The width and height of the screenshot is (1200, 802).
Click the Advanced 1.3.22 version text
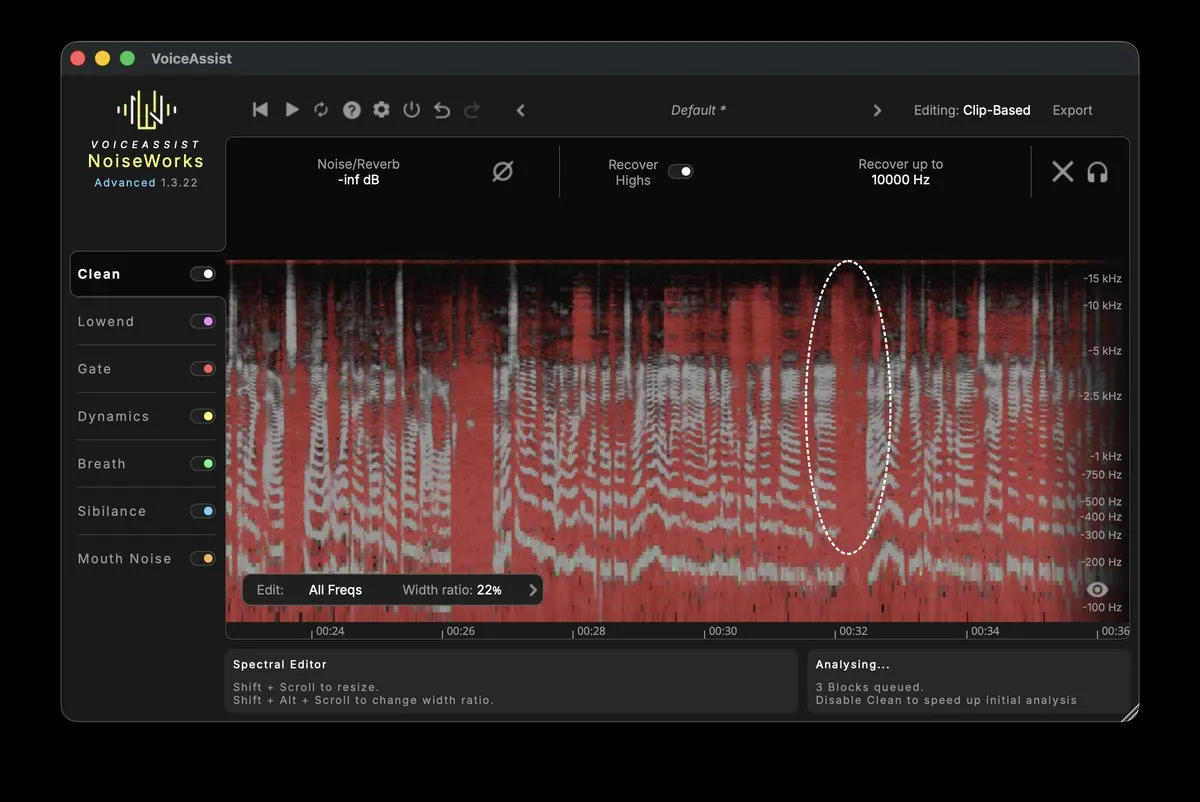(146, 183)
